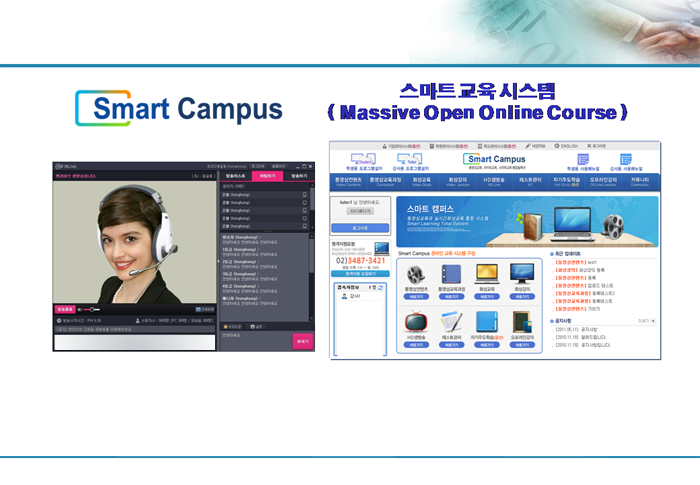The width and height of the screenshot is (700, 485).
Task: Click the speaker volume icon in NLive
Action: coord(79,309)
